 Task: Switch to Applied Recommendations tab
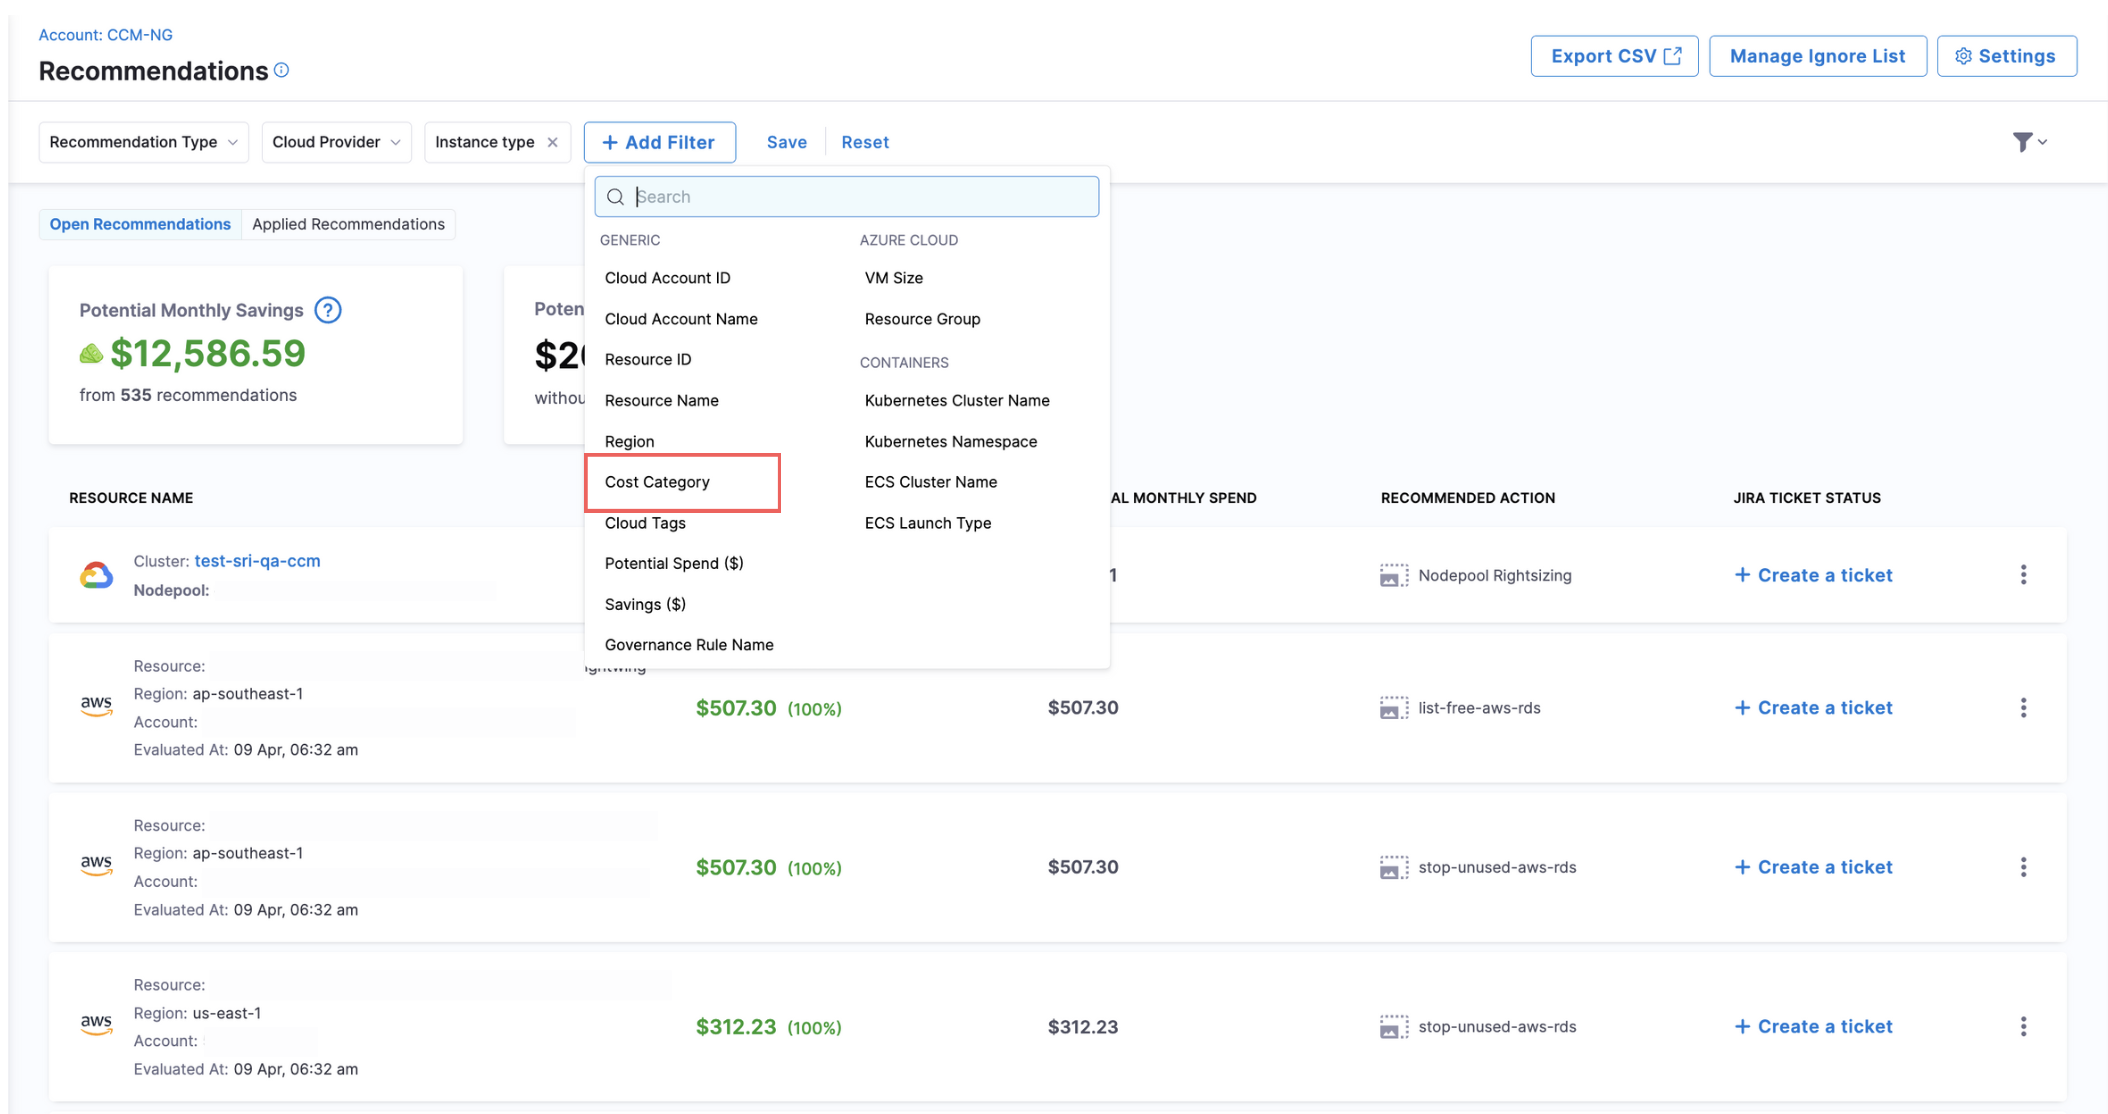[x=348, y=224]
